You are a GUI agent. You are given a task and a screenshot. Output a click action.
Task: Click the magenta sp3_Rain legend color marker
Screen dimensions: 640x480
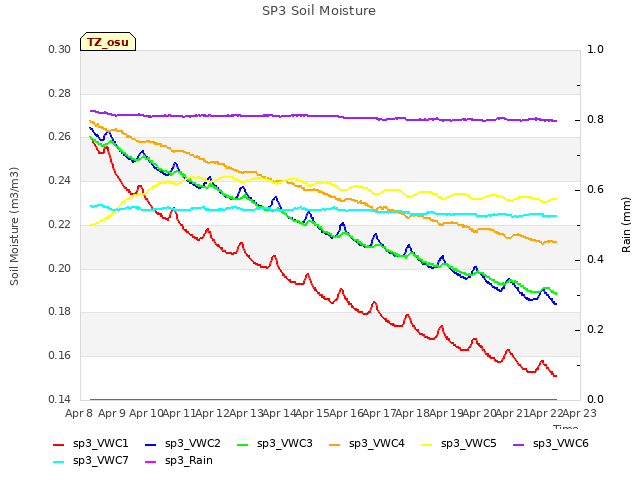(151, 462)
